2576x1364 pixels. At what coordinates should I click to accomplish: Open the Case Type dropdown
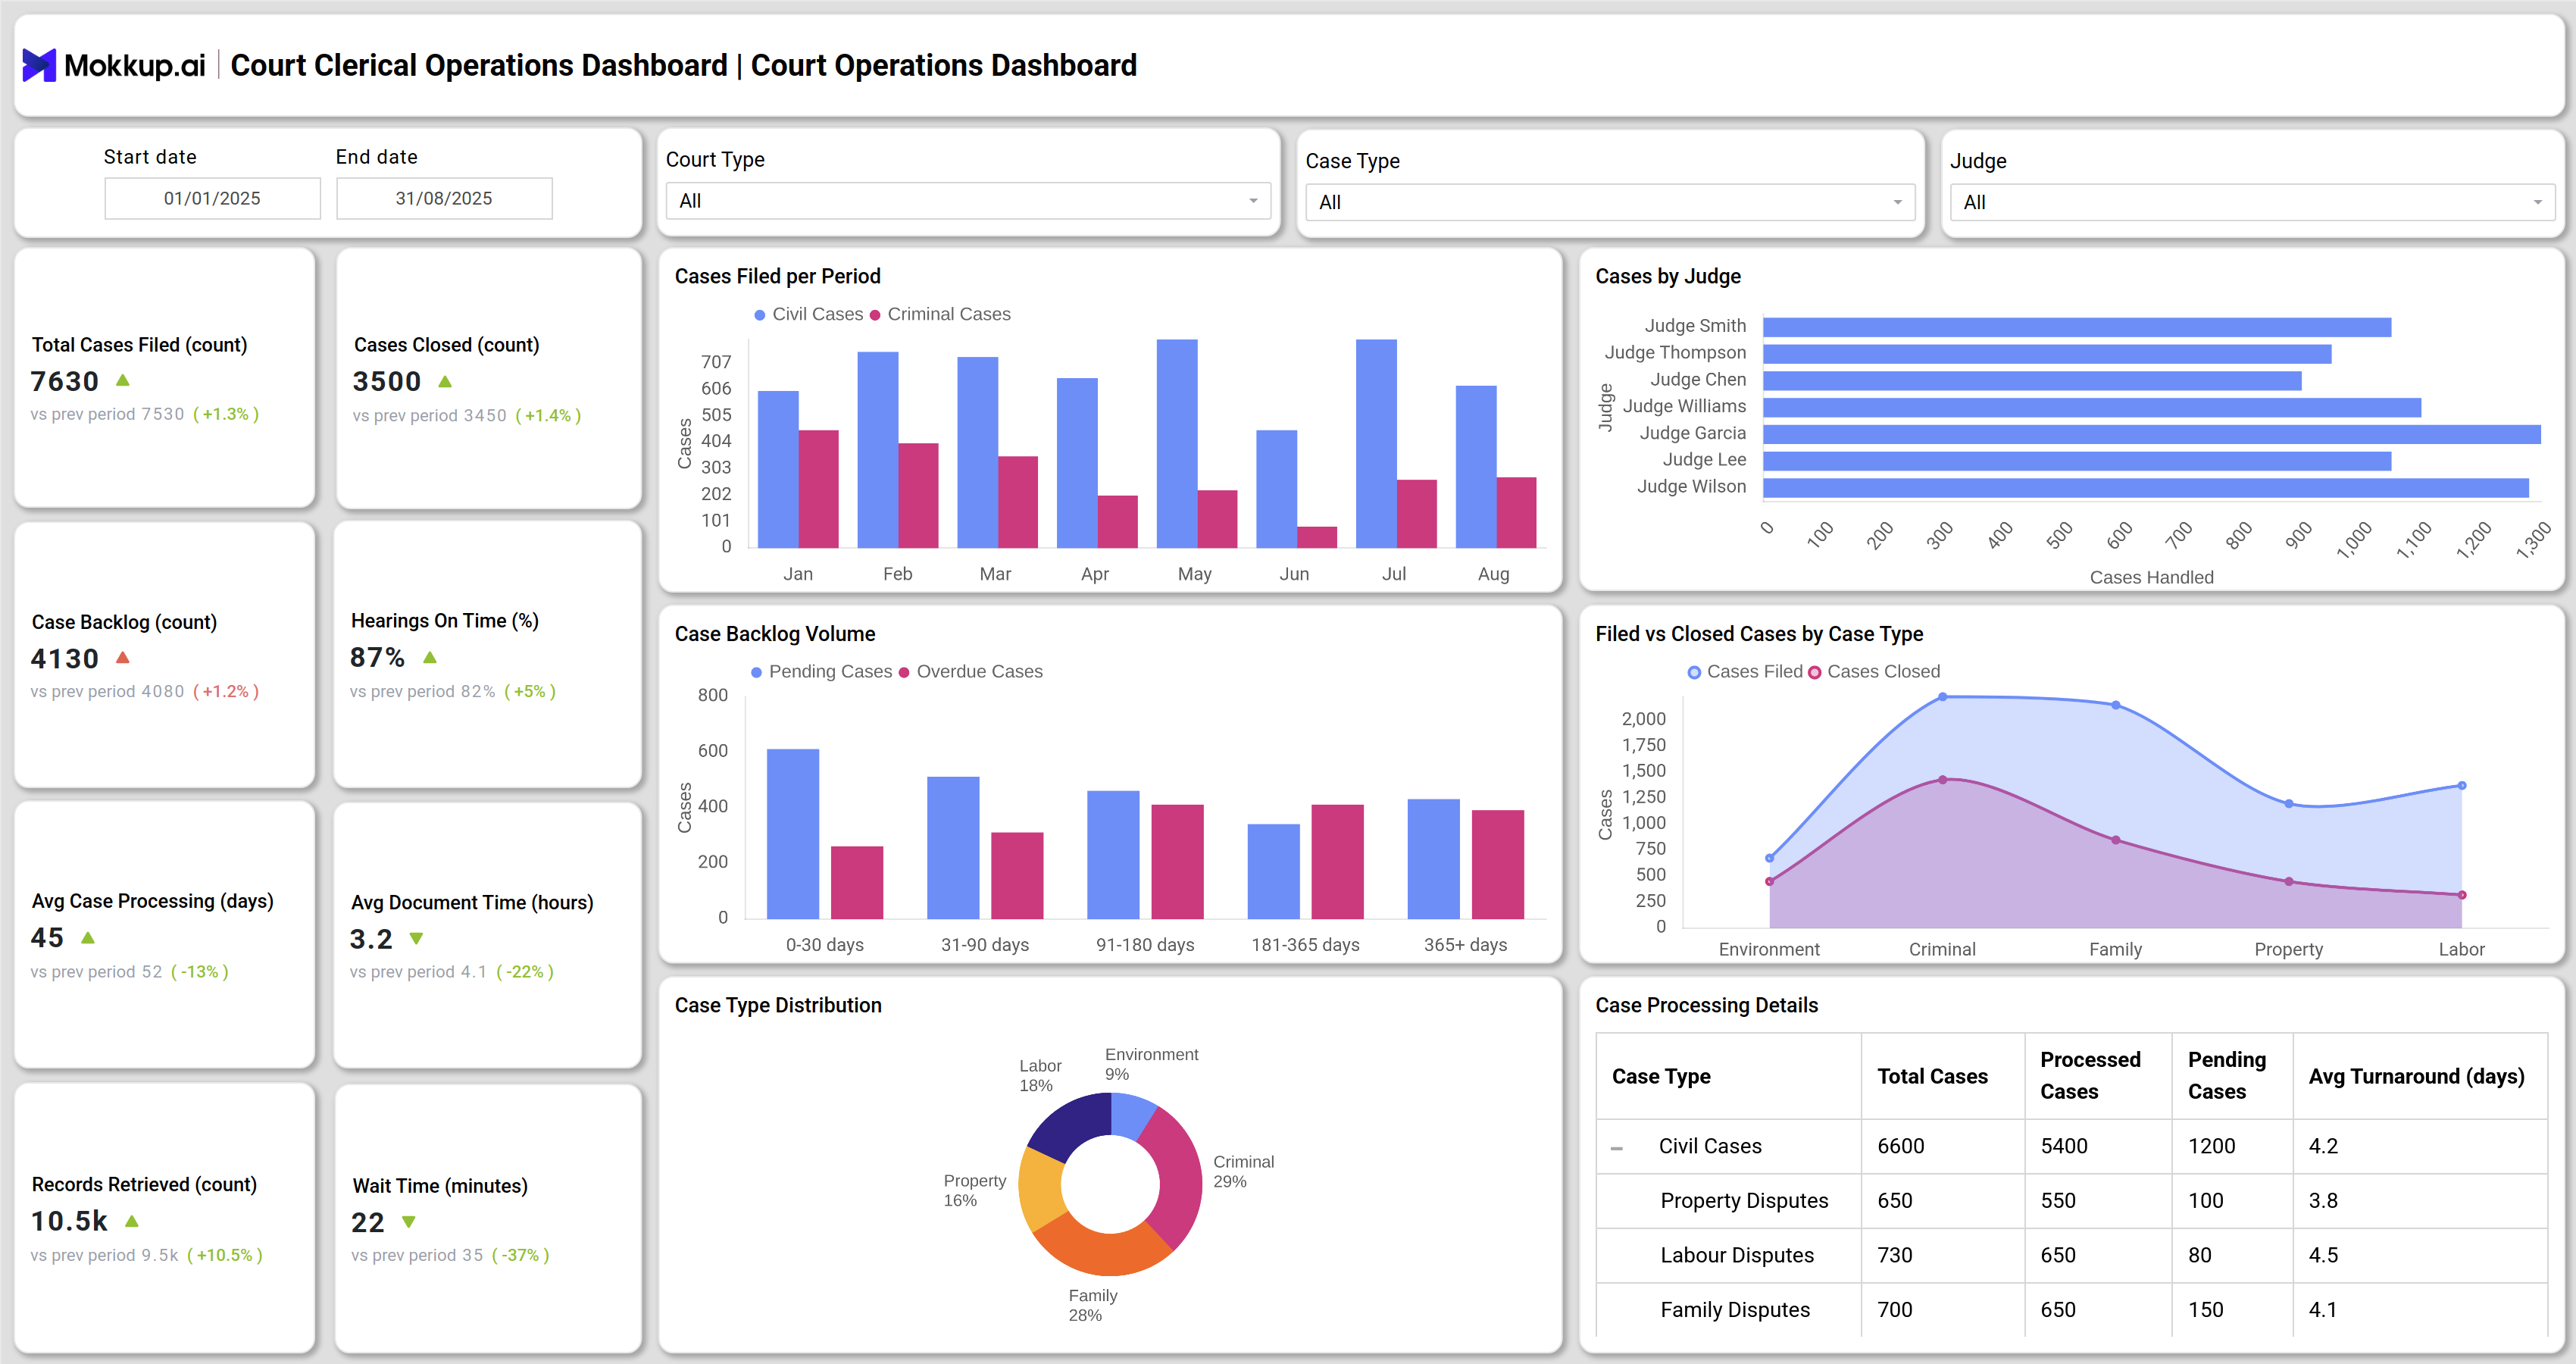tap(1609, 202)
